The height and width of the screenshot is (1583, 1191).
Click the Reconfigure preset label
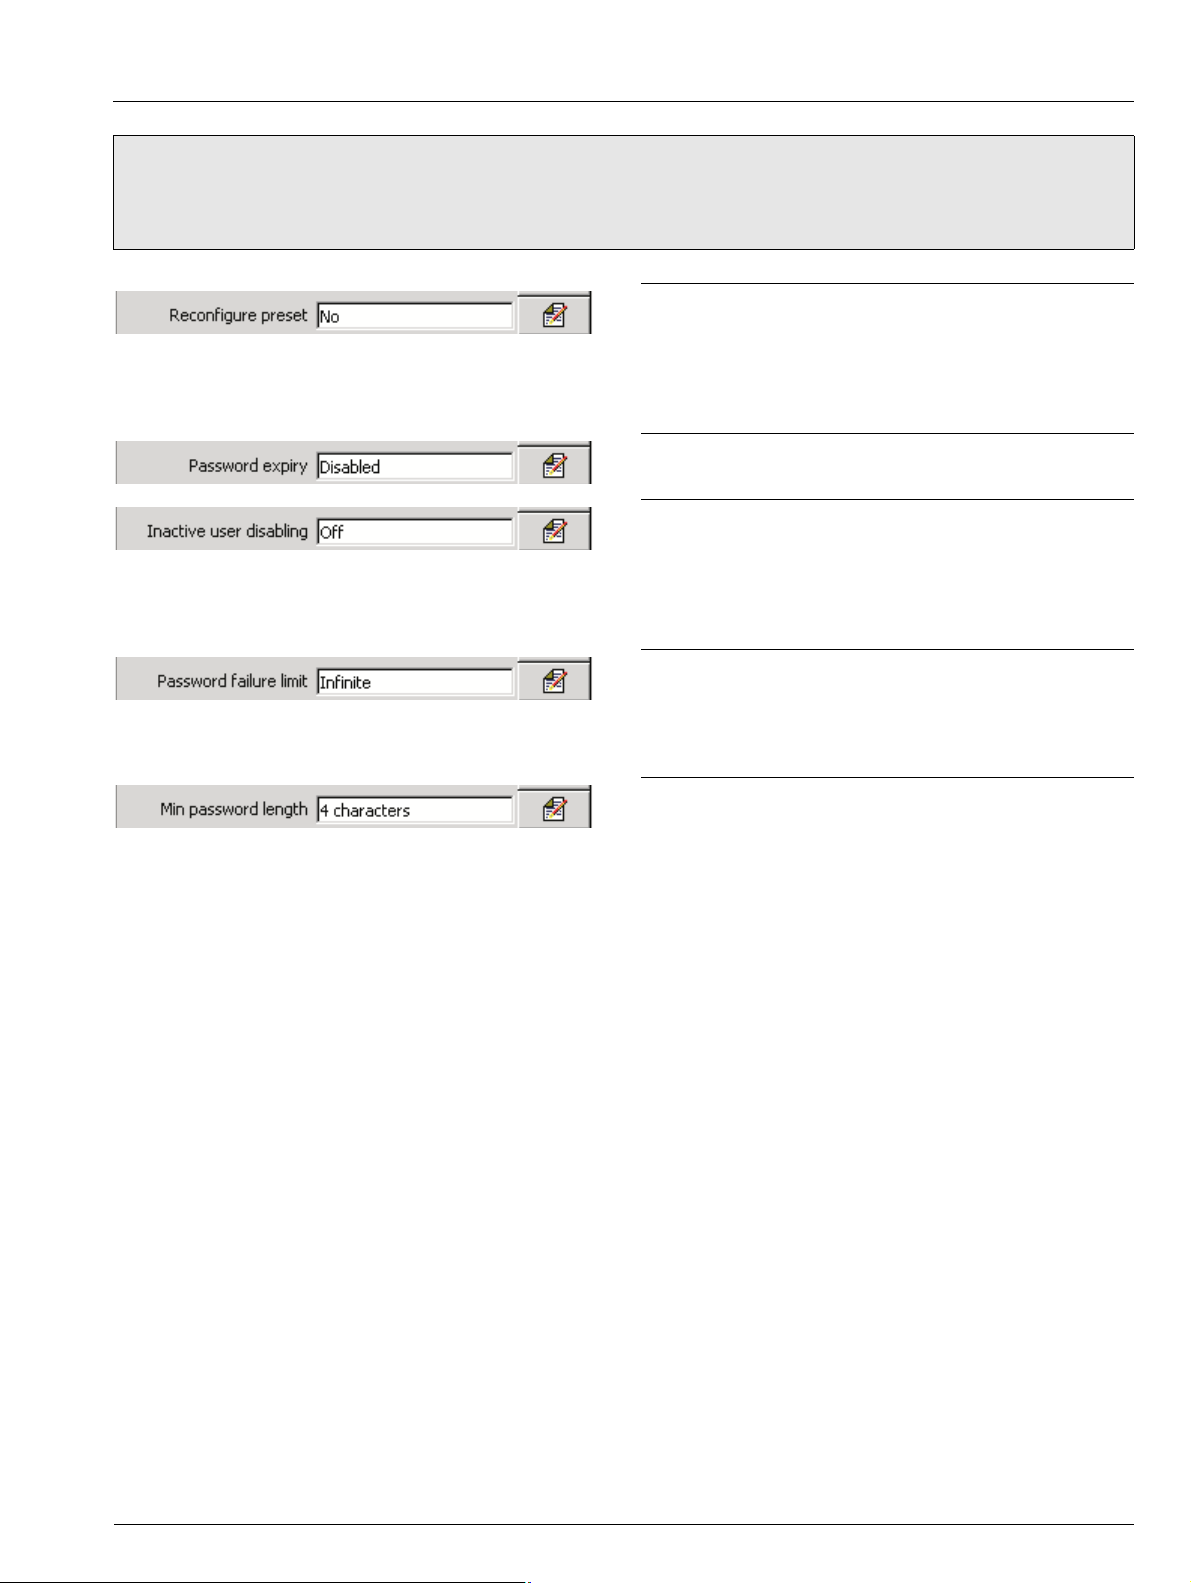pyautogui.click(x=238, y=315)
